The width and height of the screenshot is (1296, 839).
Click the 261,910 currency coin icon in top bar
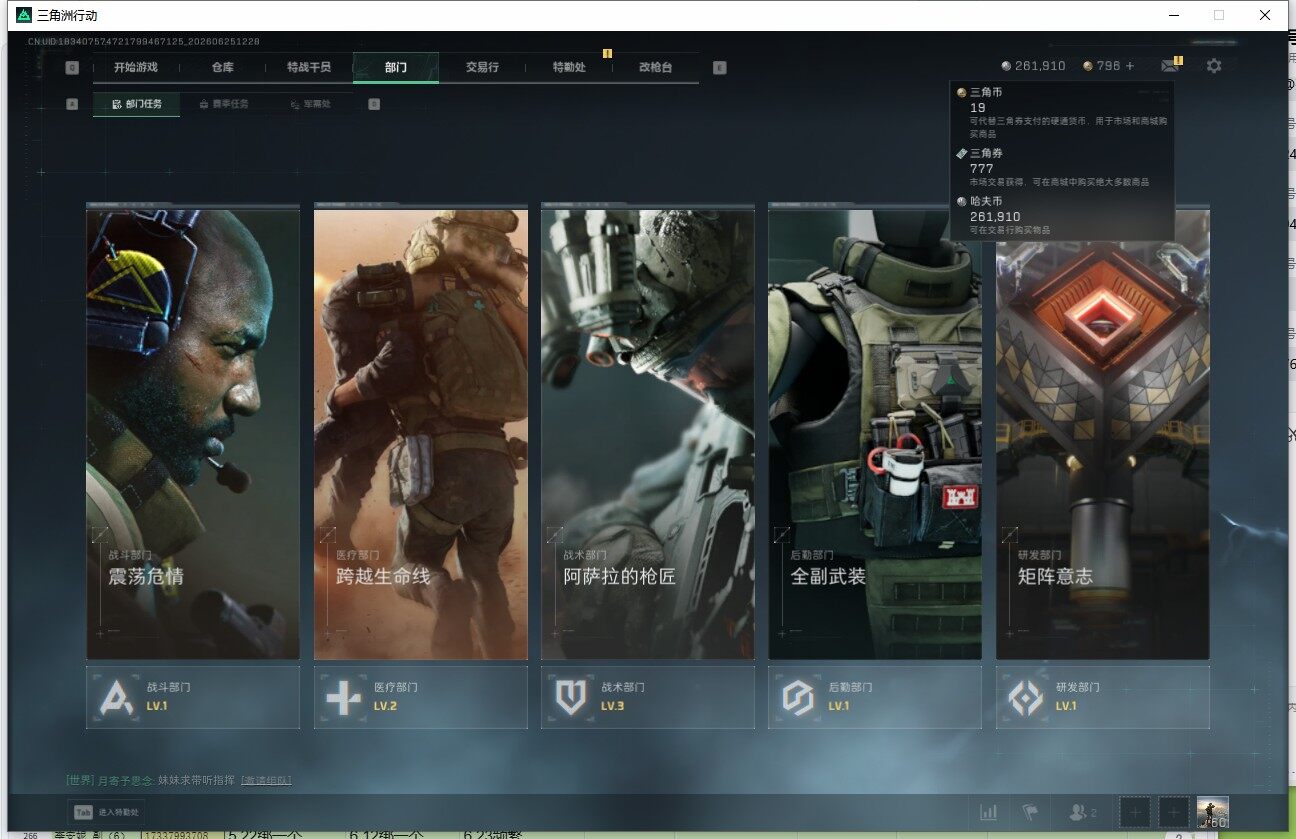click(1006, 66)
